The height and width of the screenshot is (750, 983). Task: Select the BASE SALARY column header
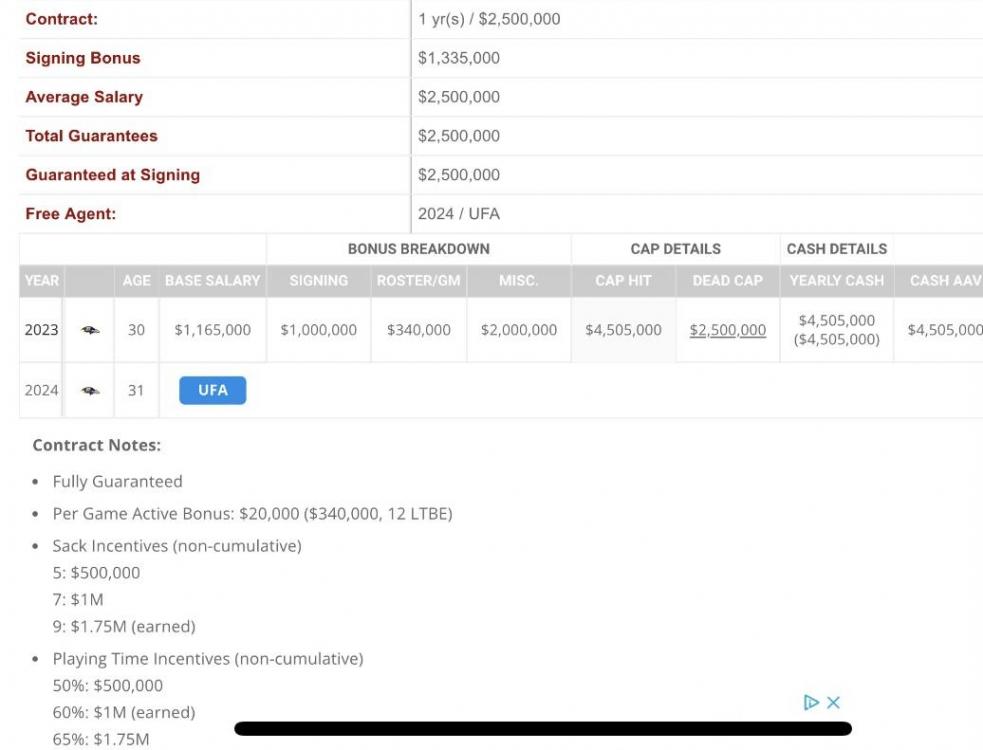tap(212, 281)
